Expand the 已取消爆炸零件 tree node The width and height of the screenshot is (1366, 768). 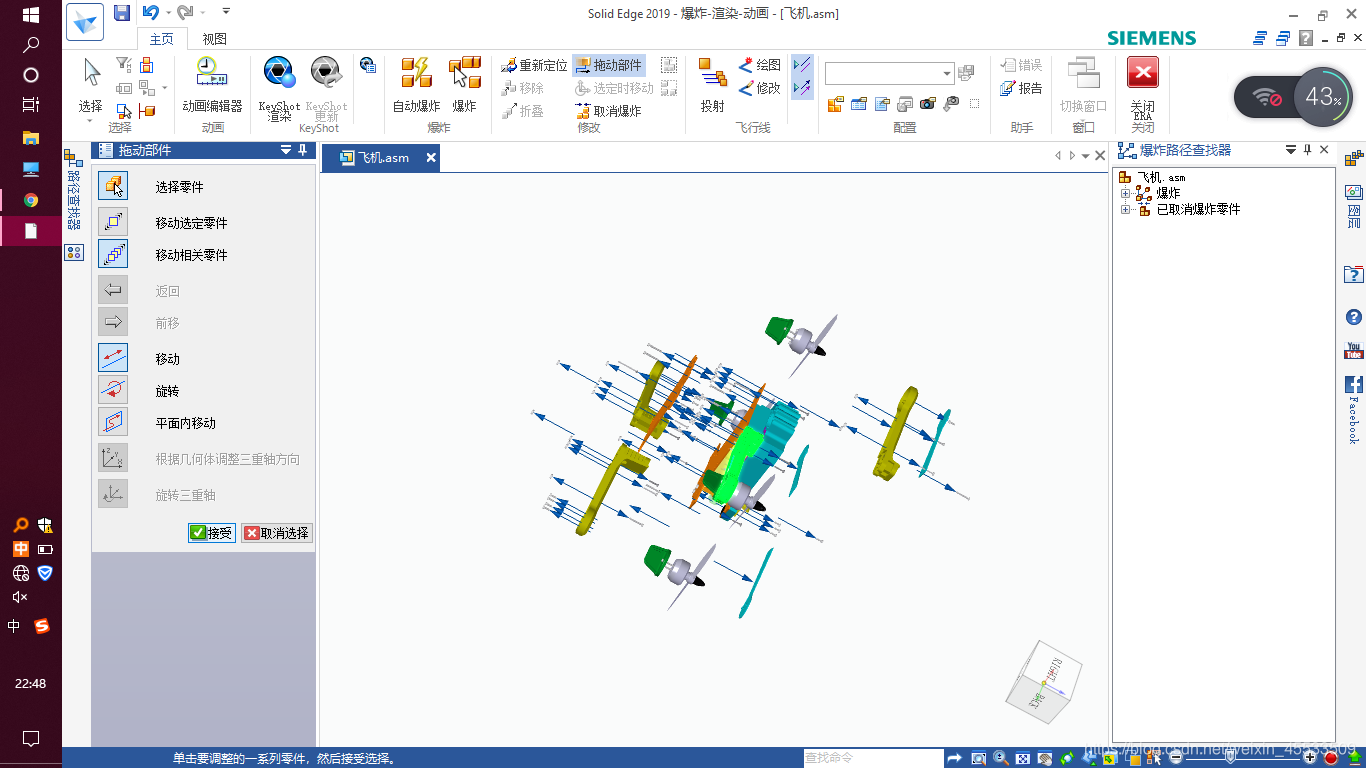coord(1125,209)
